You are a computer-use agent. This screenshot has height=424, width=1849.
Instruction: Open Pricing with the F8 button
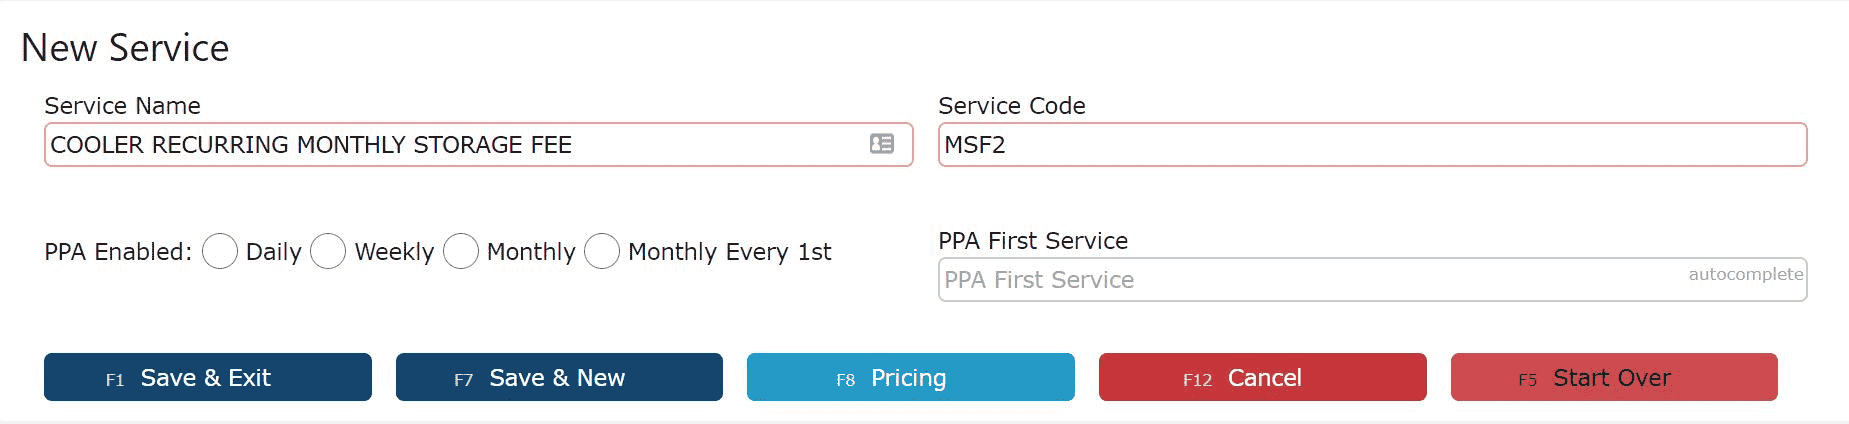911,377
